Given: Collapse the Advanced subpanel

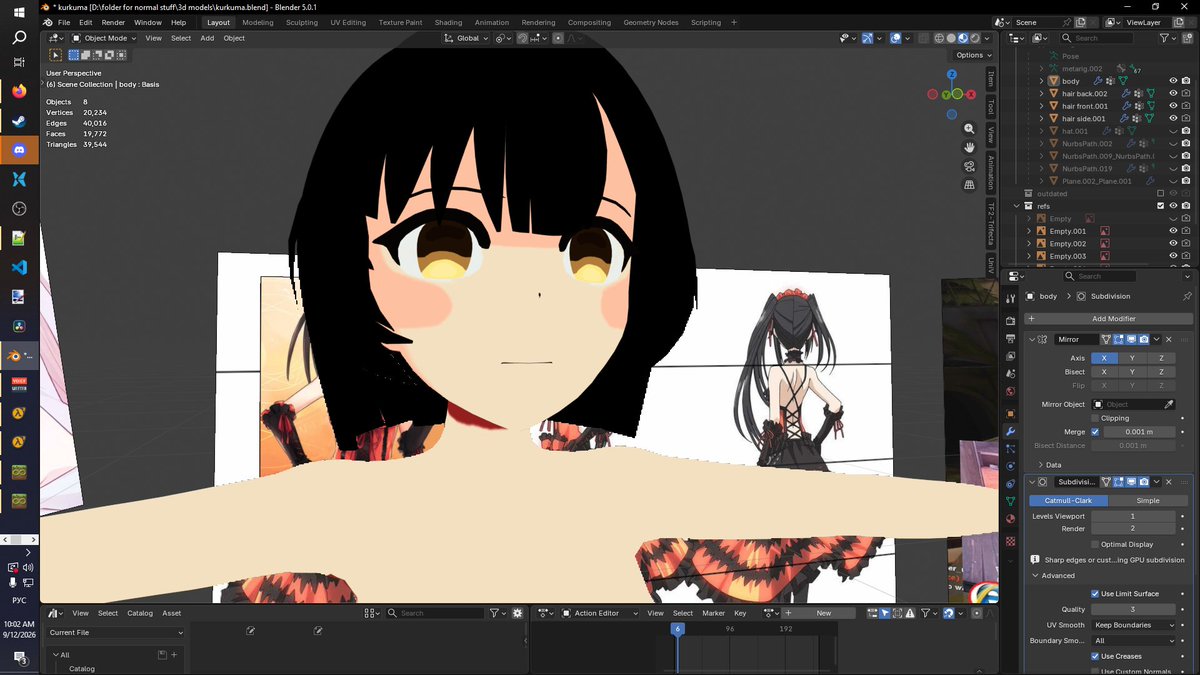Looking at the screenshot, I should (1033, 576).
